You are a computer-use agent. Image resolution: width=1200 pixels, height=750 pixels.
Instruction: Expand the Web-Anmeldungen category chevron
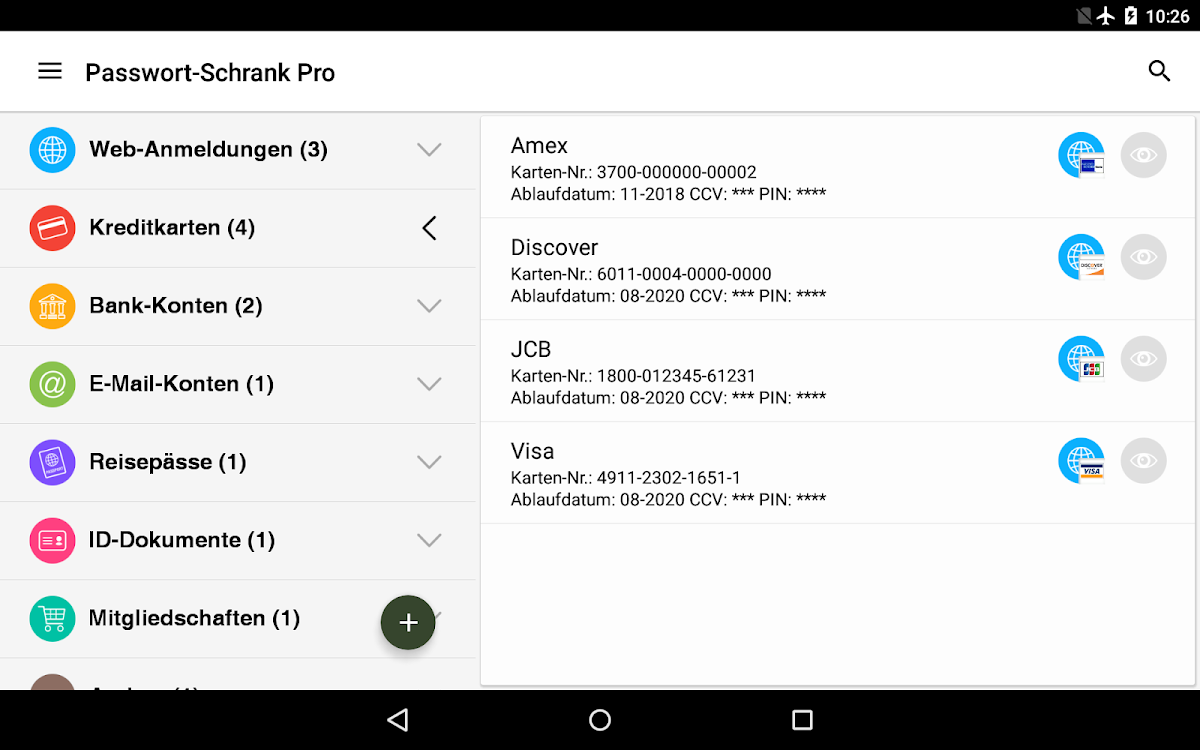point(429,150)
